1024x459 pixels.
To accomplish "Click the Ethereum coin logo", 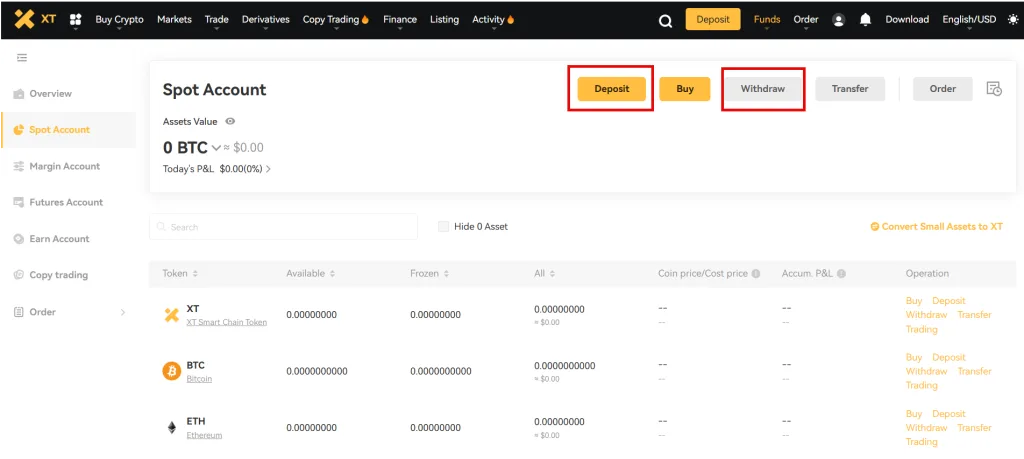I will [x=171, y=428].
